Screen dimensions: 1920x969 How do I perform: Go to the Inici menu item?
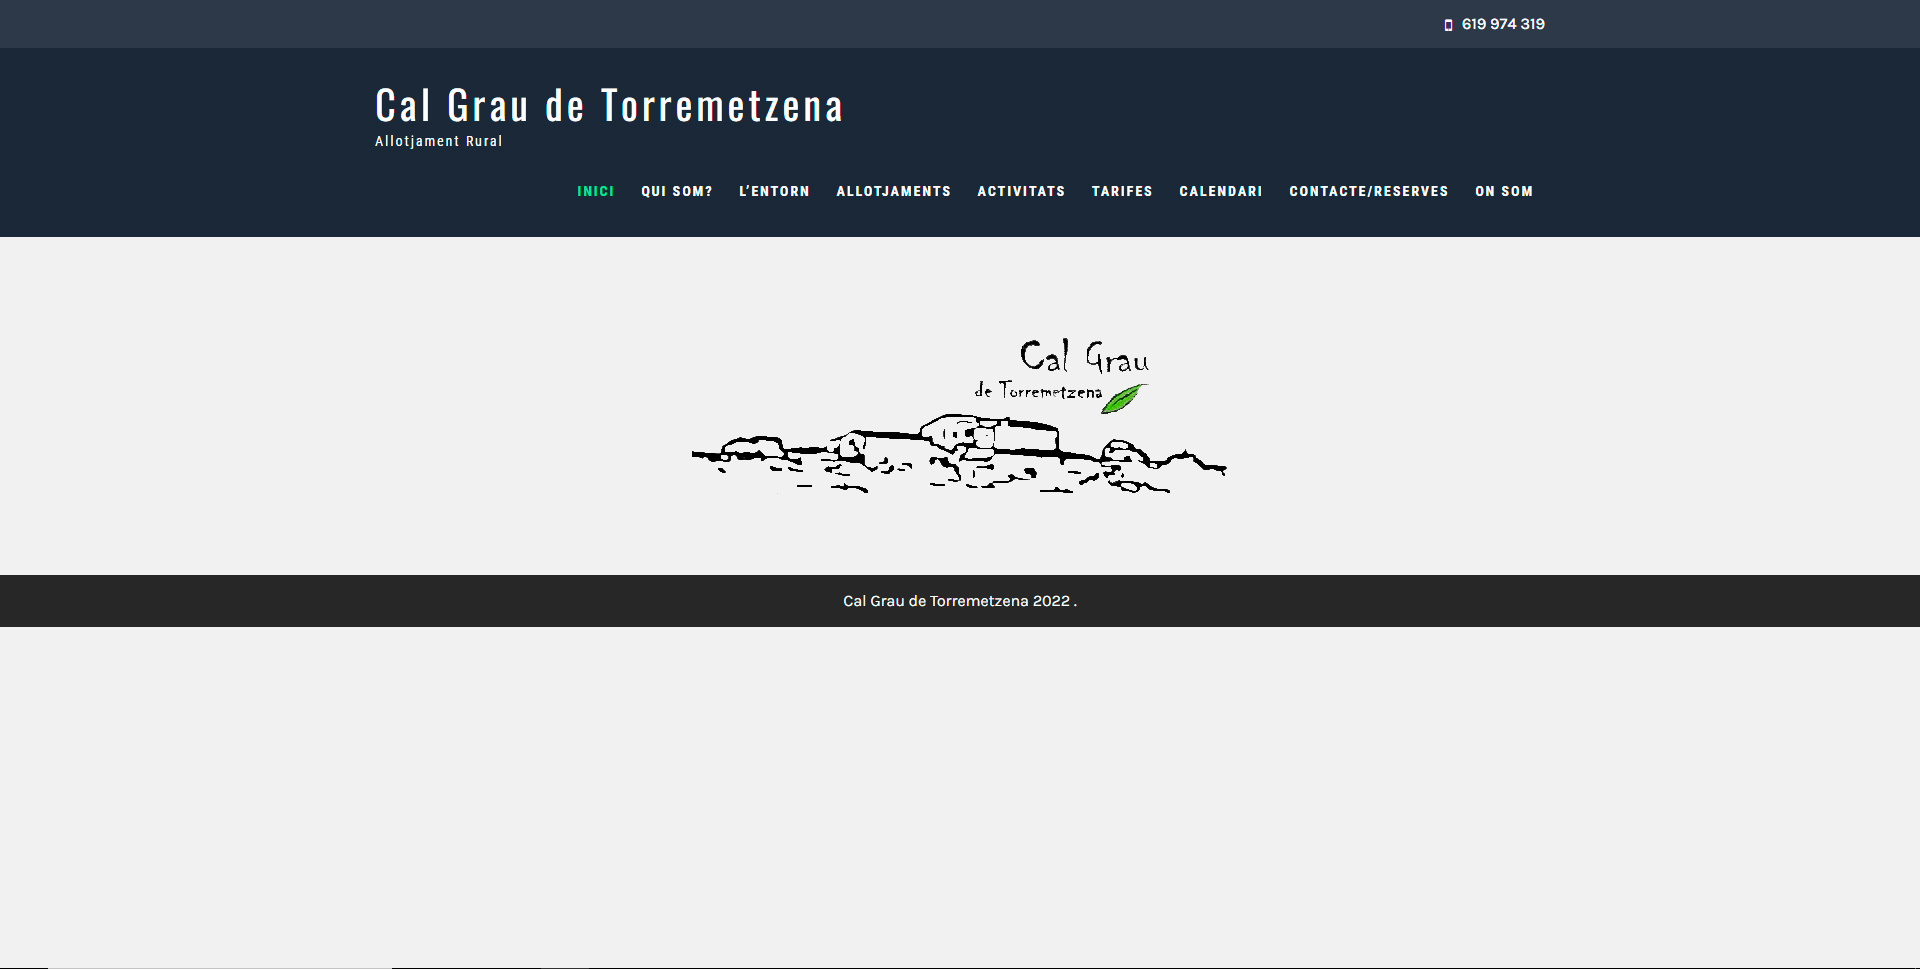(x=596, y=191)
